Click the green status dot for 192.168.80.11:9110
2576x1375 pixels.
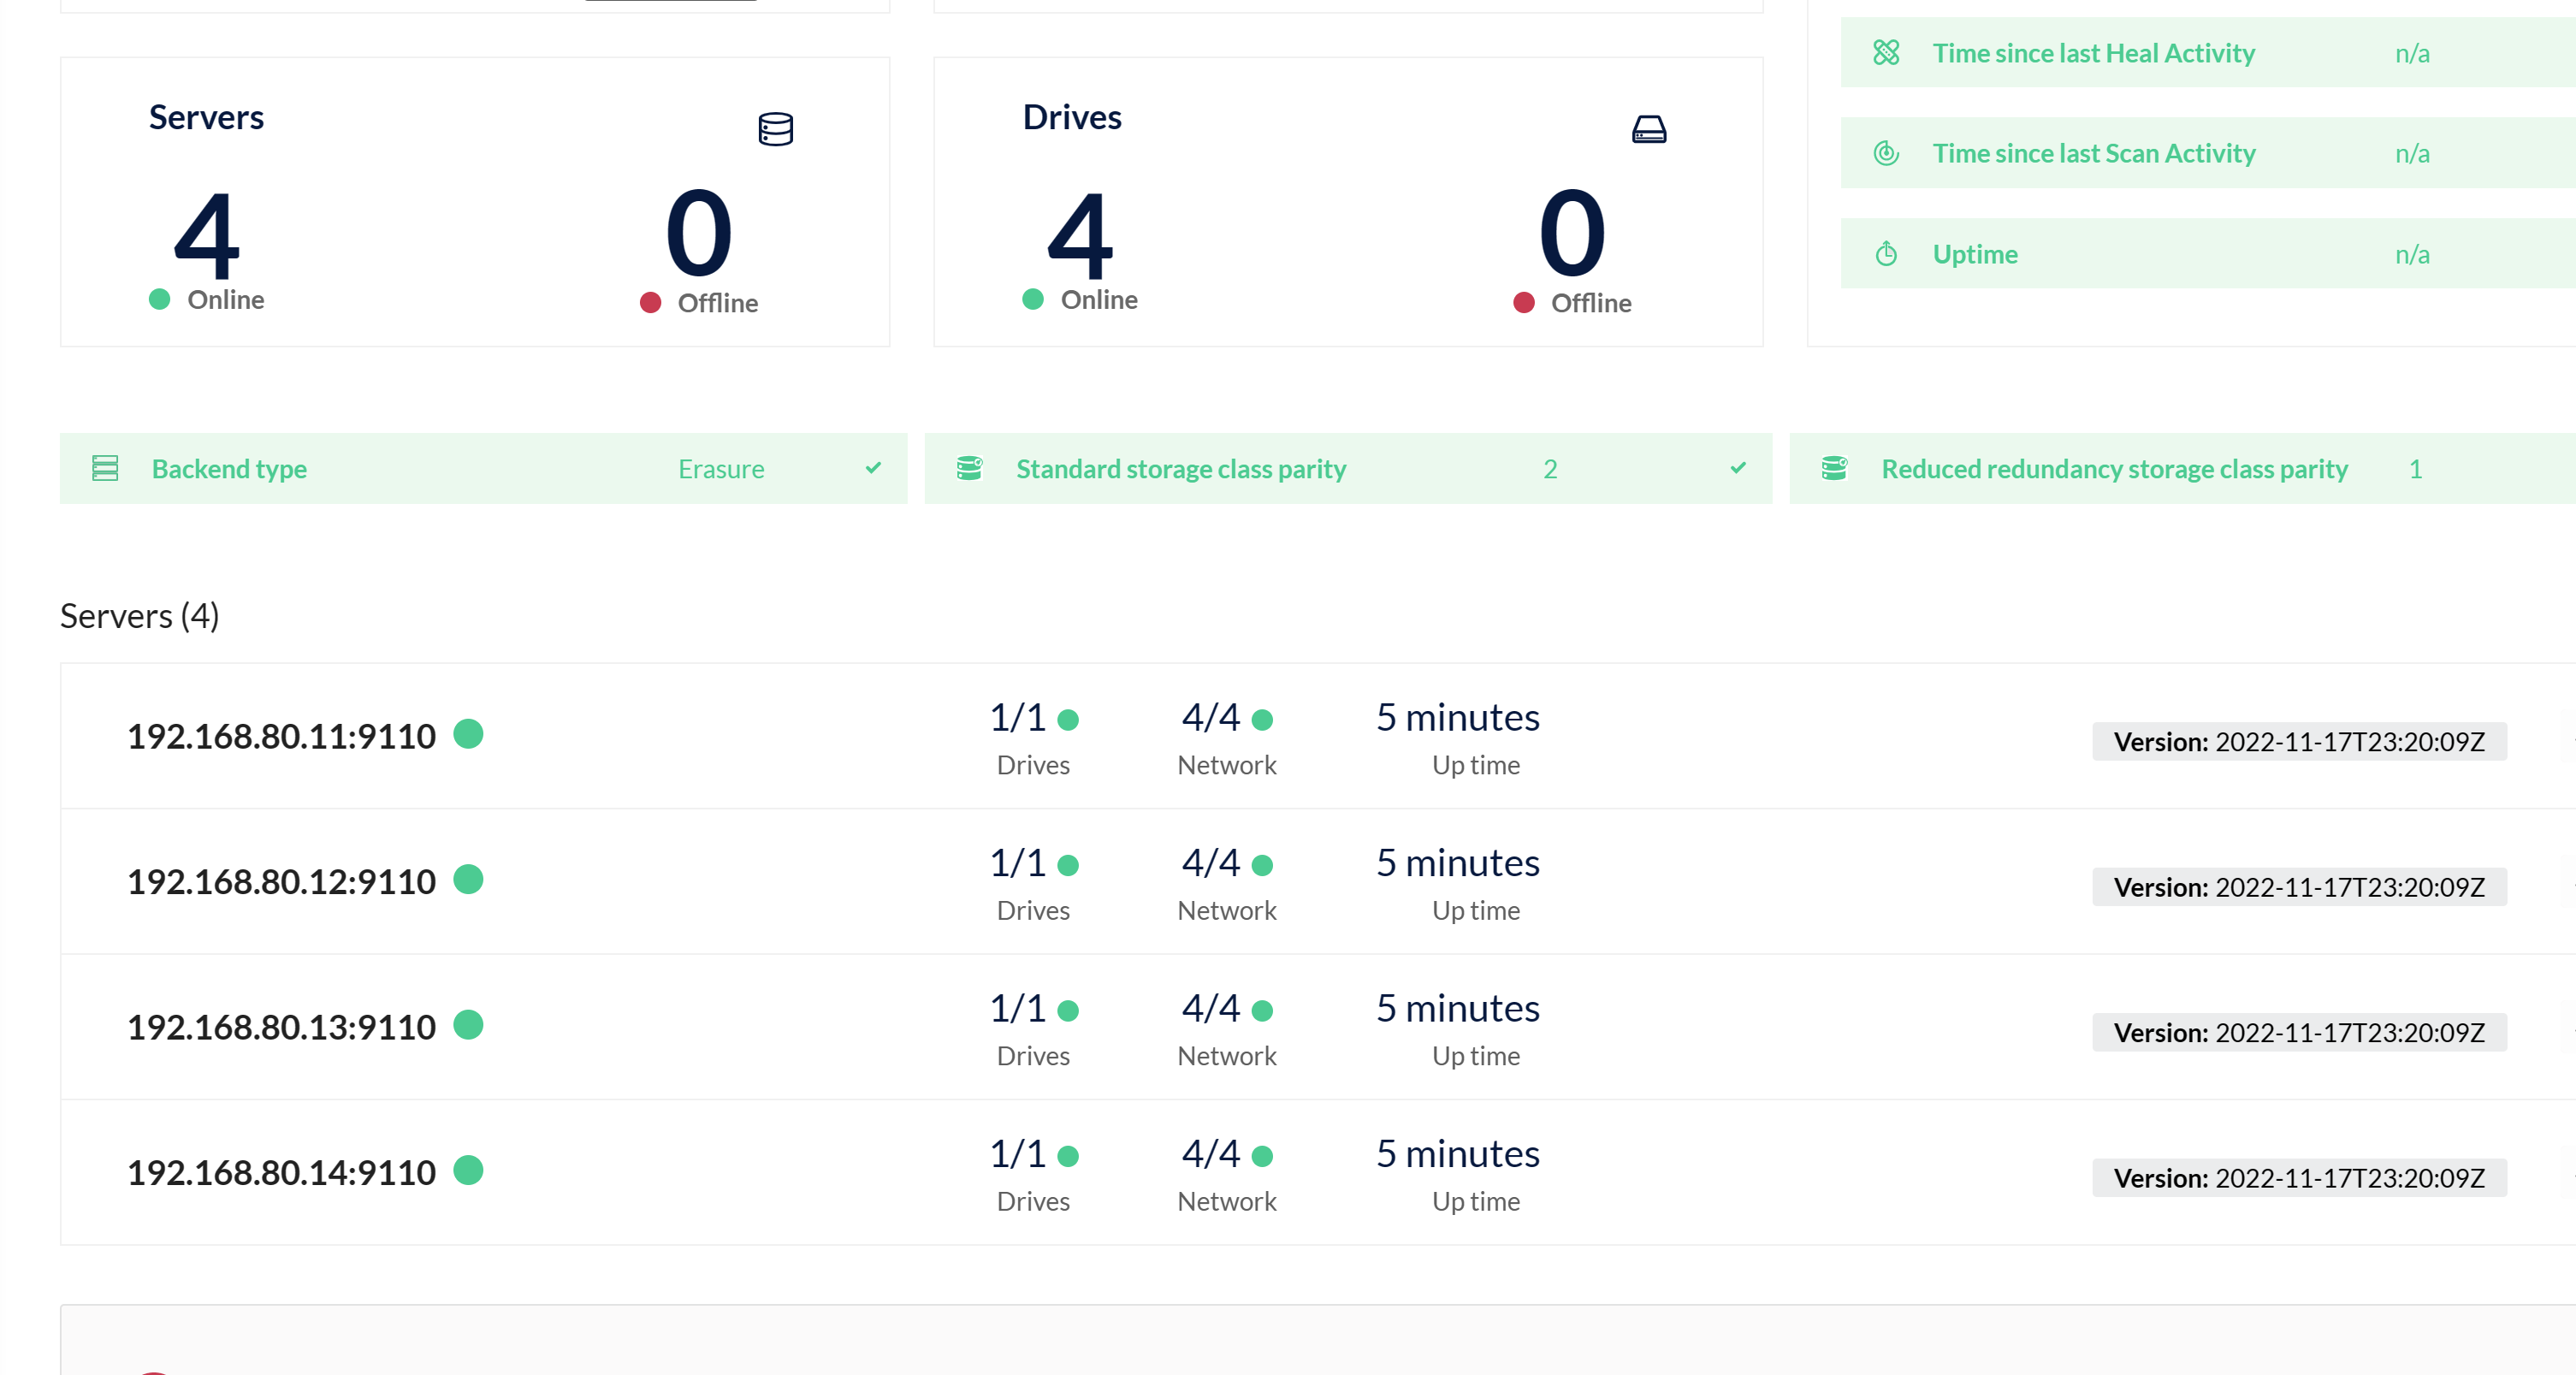pos(468,734)
